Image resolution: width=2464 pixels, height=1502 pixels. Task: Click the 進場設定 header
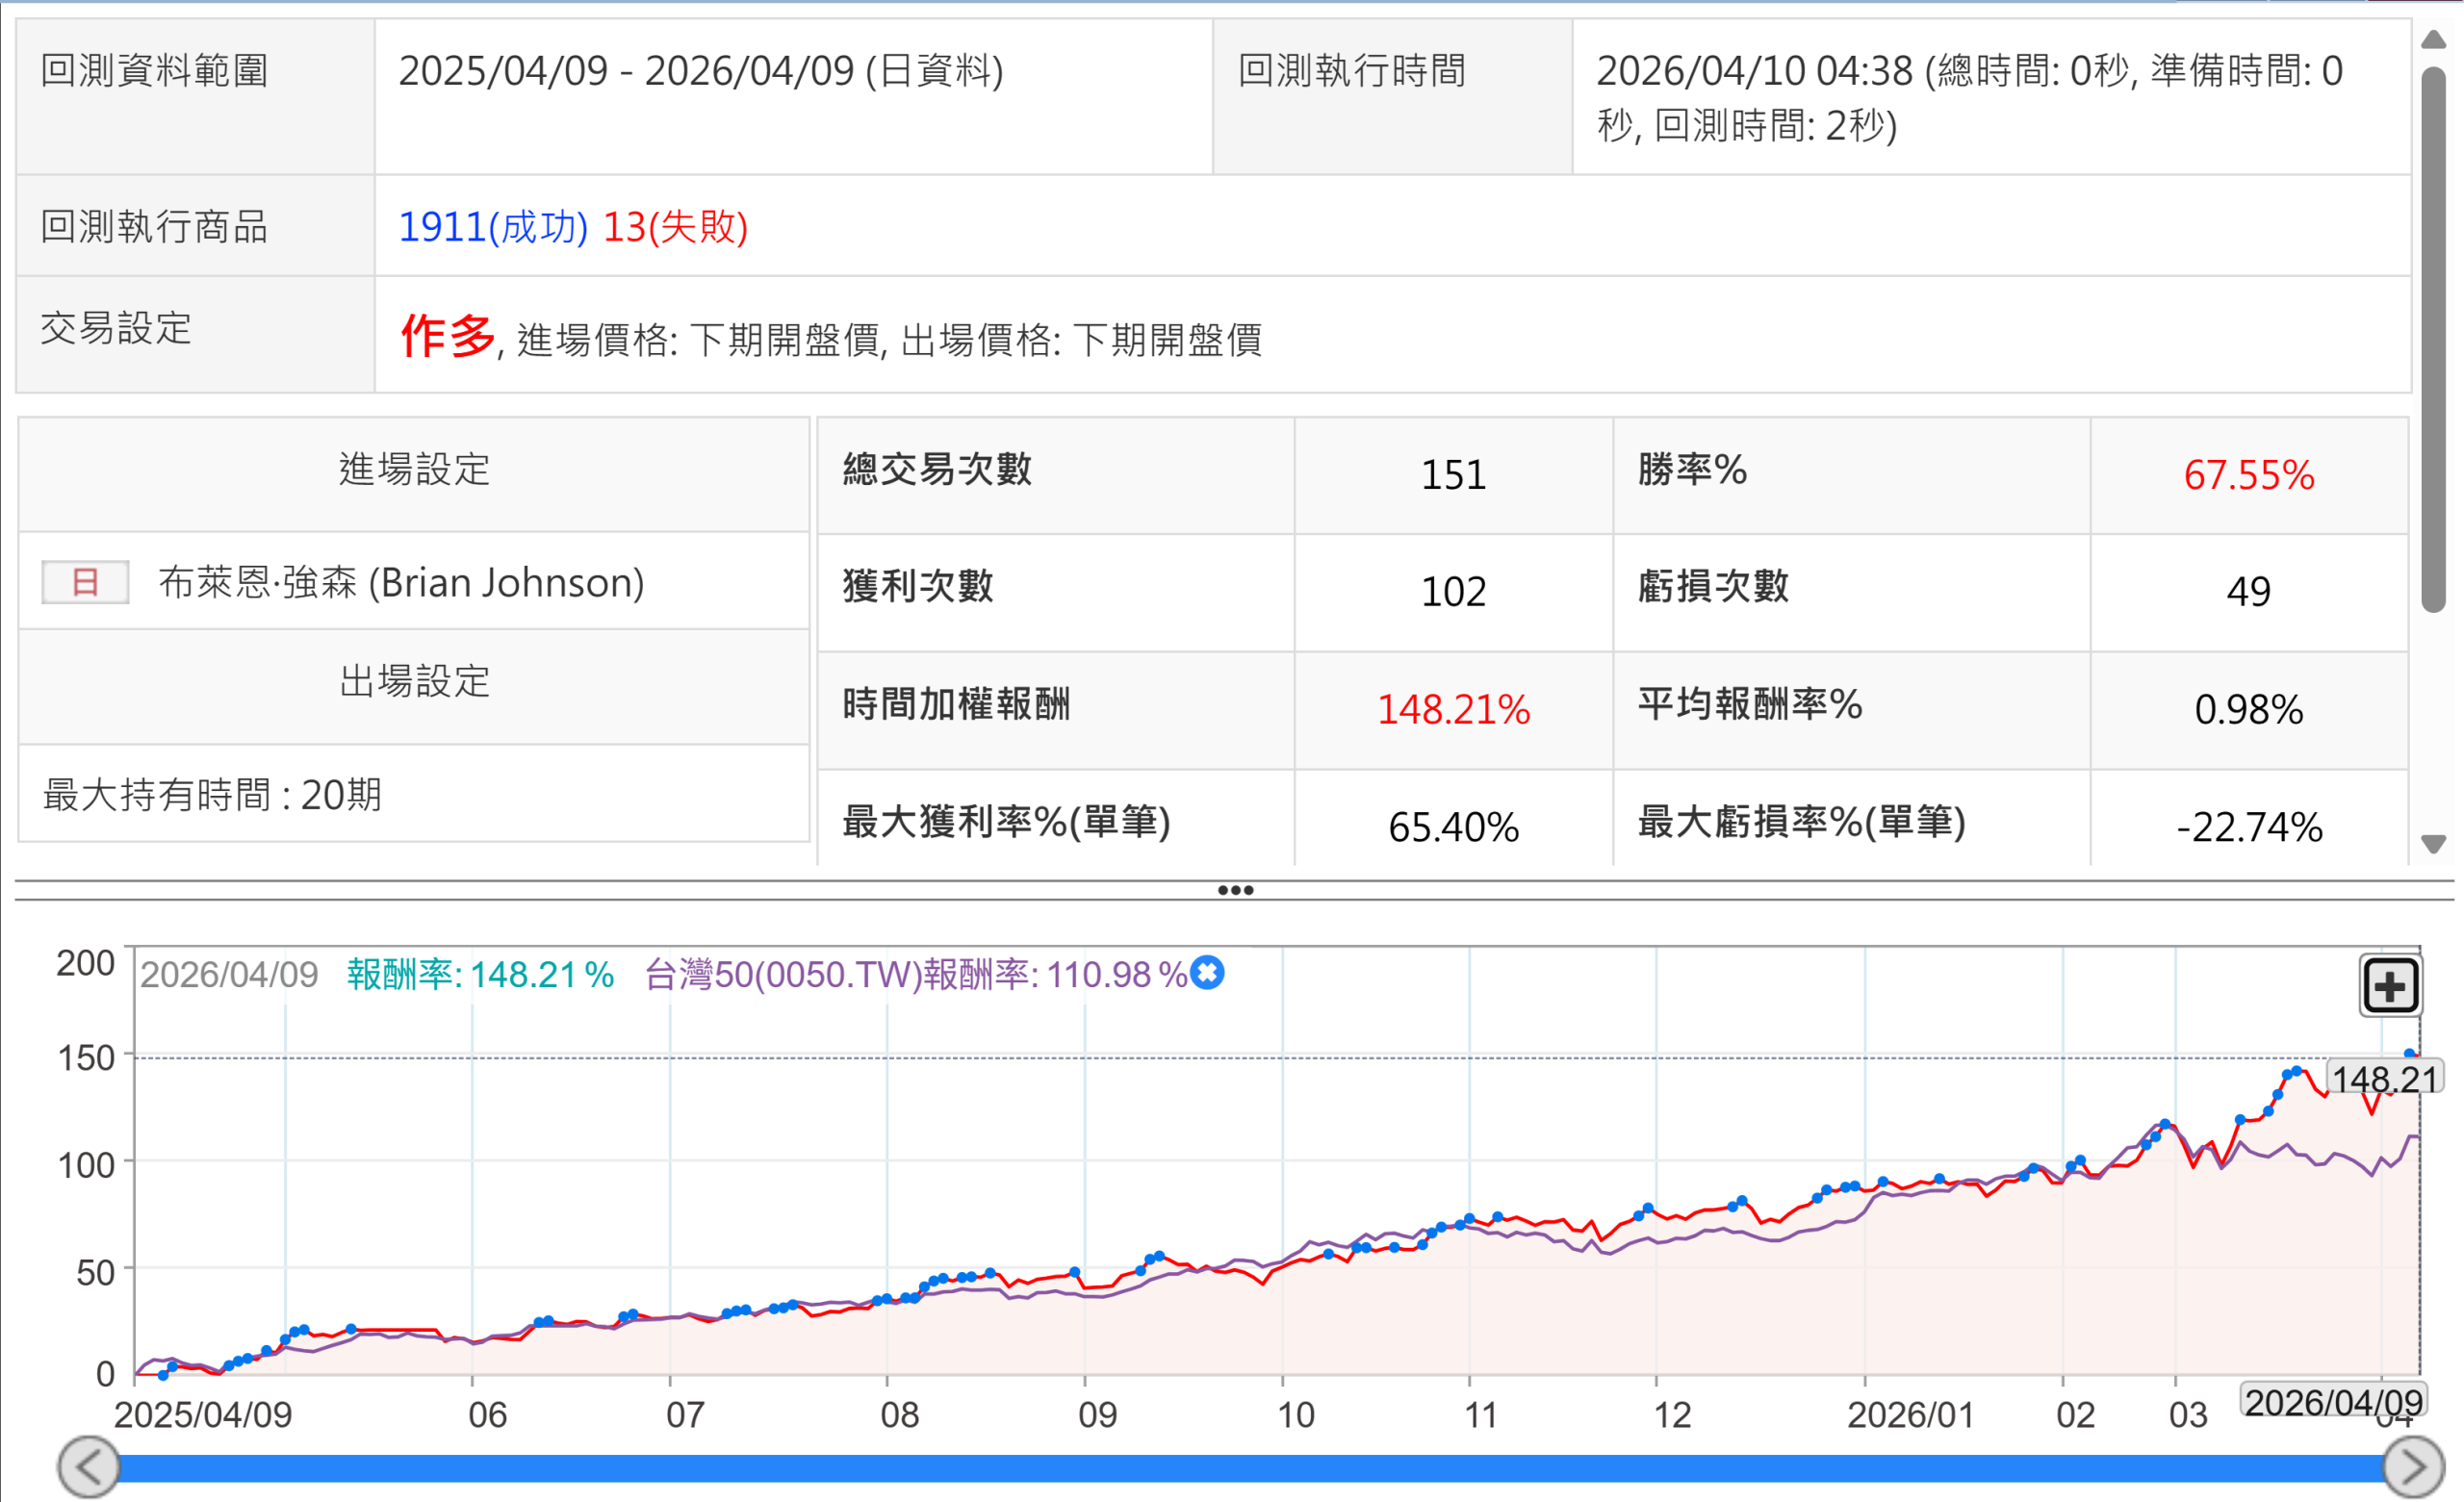tap(414, 470)
